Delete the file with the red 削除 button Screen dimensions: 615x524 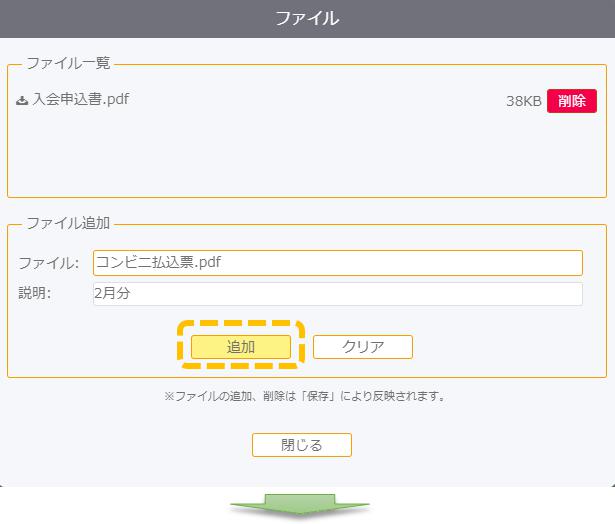click(572, 101)
